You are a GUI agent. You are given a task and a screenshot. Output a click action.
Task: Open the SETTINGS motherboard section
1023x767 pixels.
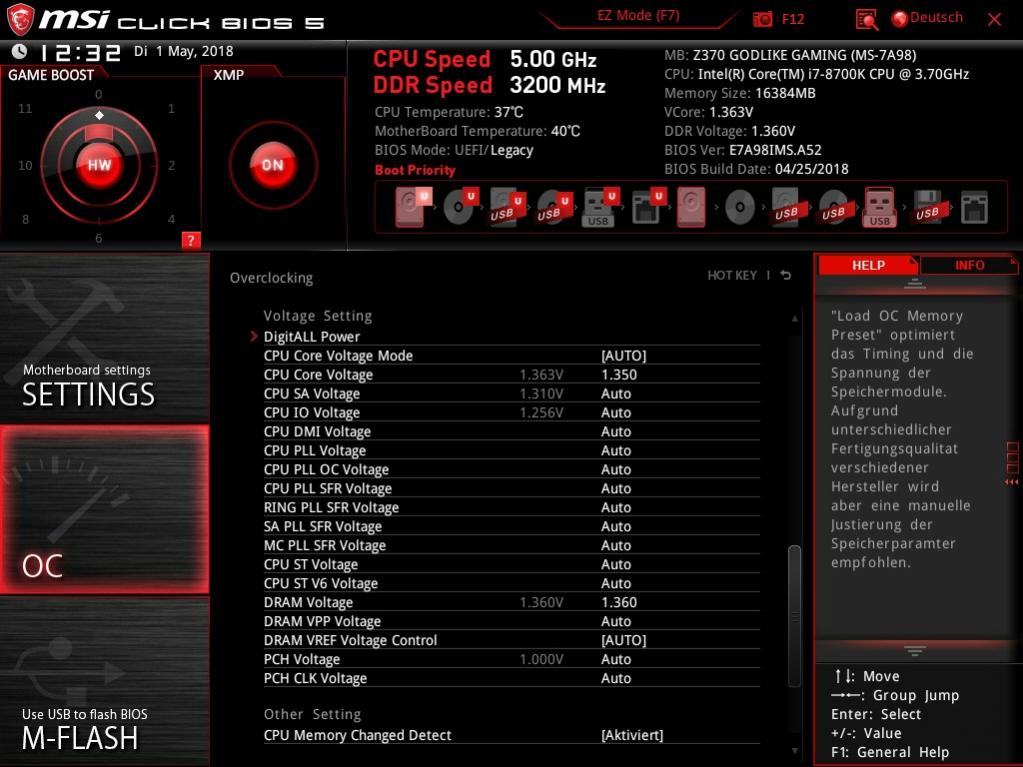click(x=104, y=338)
